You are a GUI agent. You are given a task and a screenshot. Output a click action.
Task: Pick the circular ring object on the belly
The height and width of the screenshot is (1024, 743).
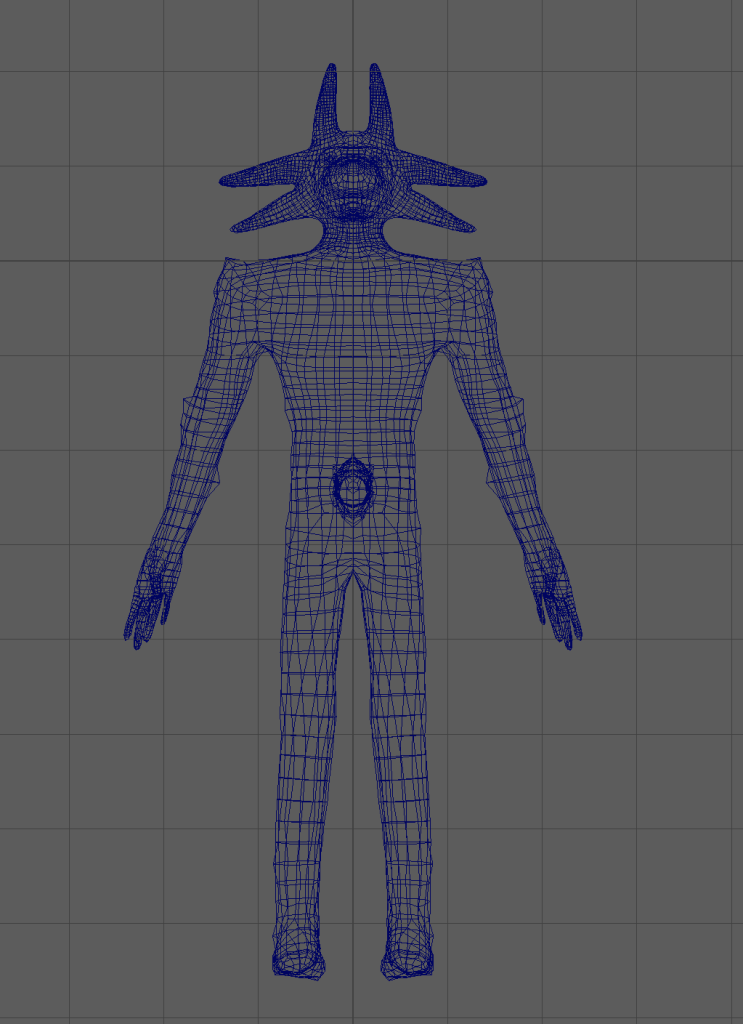pos(353,488)
